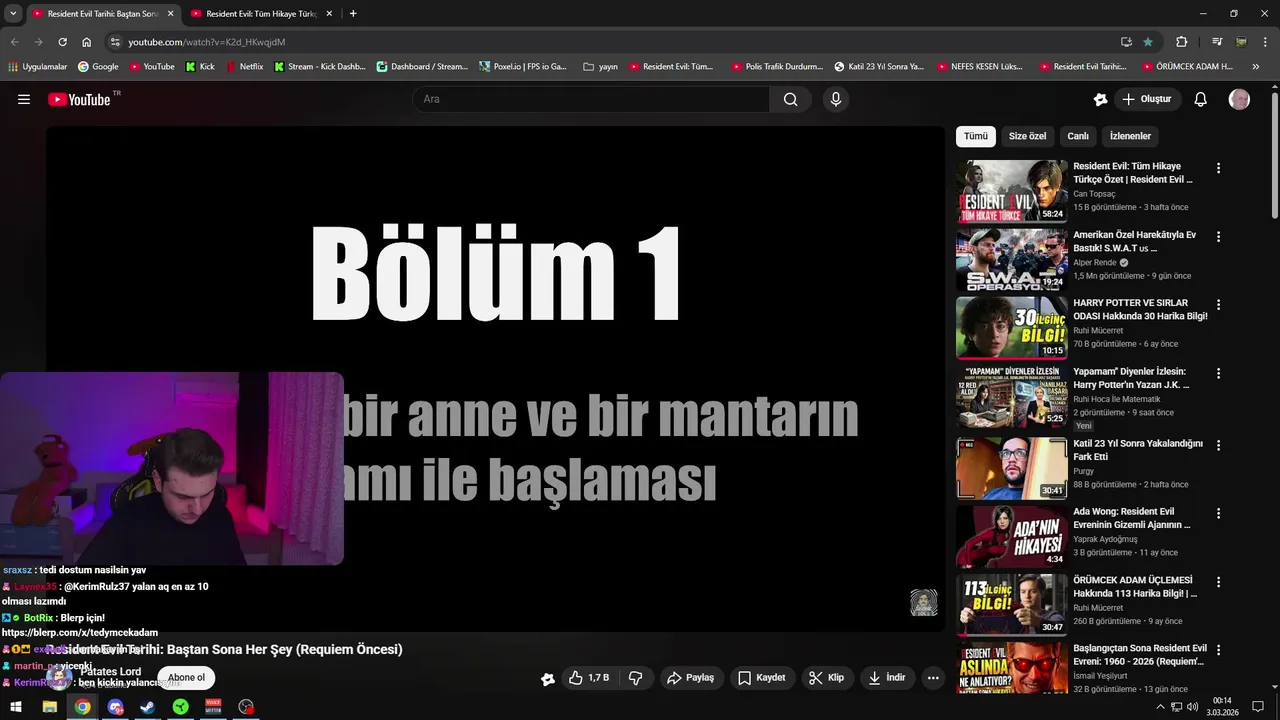Show more bookmarks chevron
The width and height of the screenshot is (1280, 720).
(x=1256, y=67)
